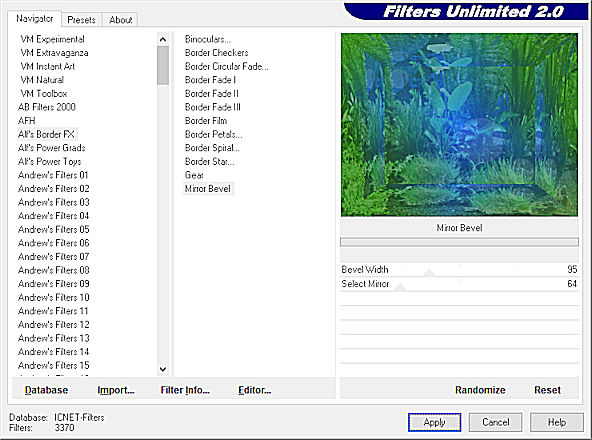
Task: Select VM Experimental category
Action: pos(52,39)
